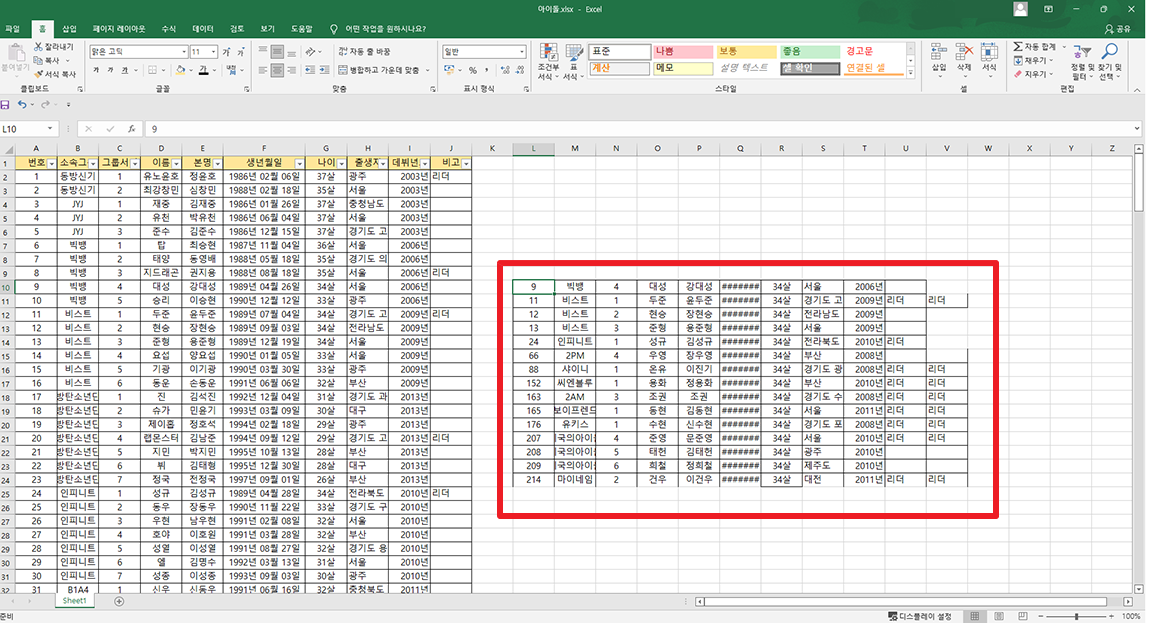Click the zoom slider in status bar

1076,616
